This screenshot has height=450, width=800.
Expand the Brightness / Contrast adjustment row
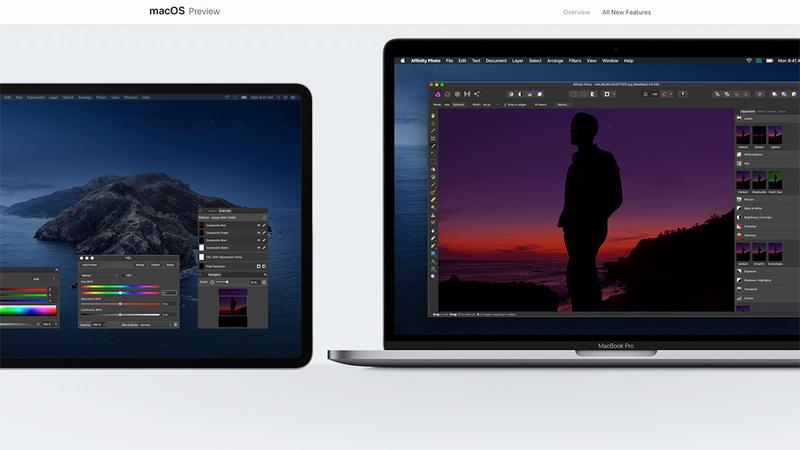(768, 217)
